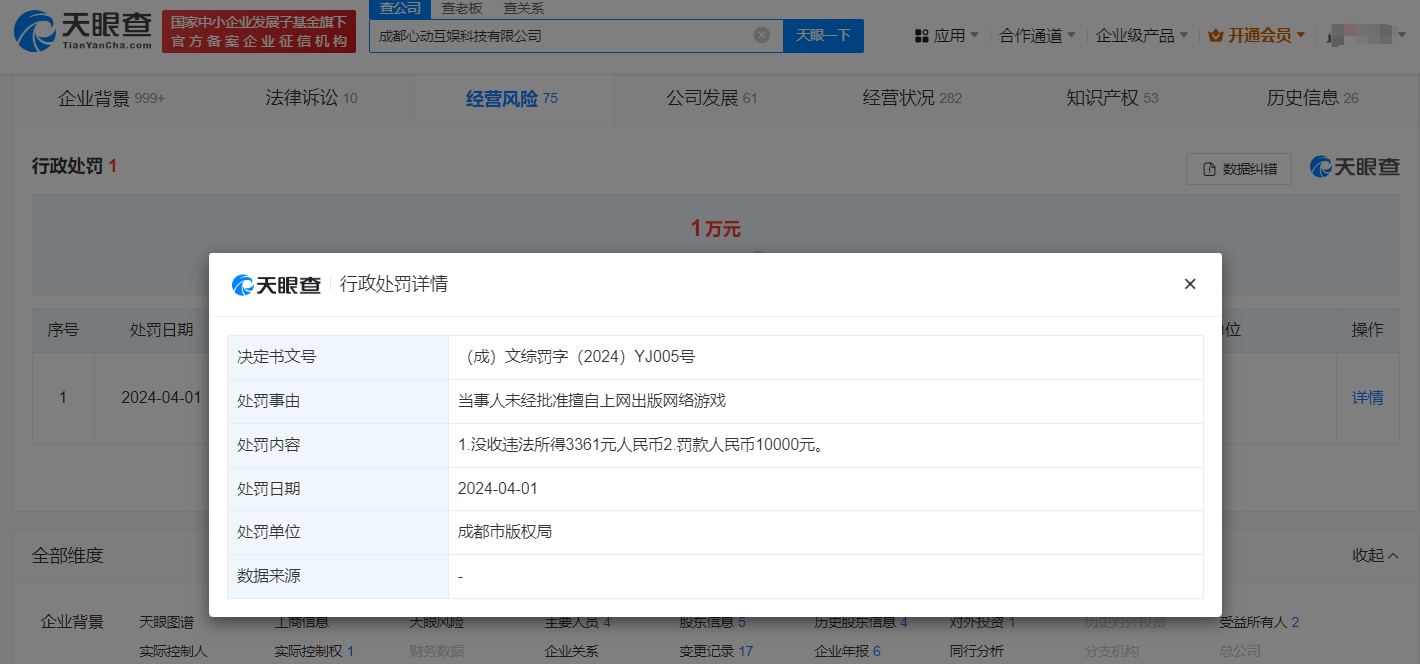The height and width of the screenshot is (664, 1420).
Task: Open 历史股东信息 link
Action: (x=861, y=622)
